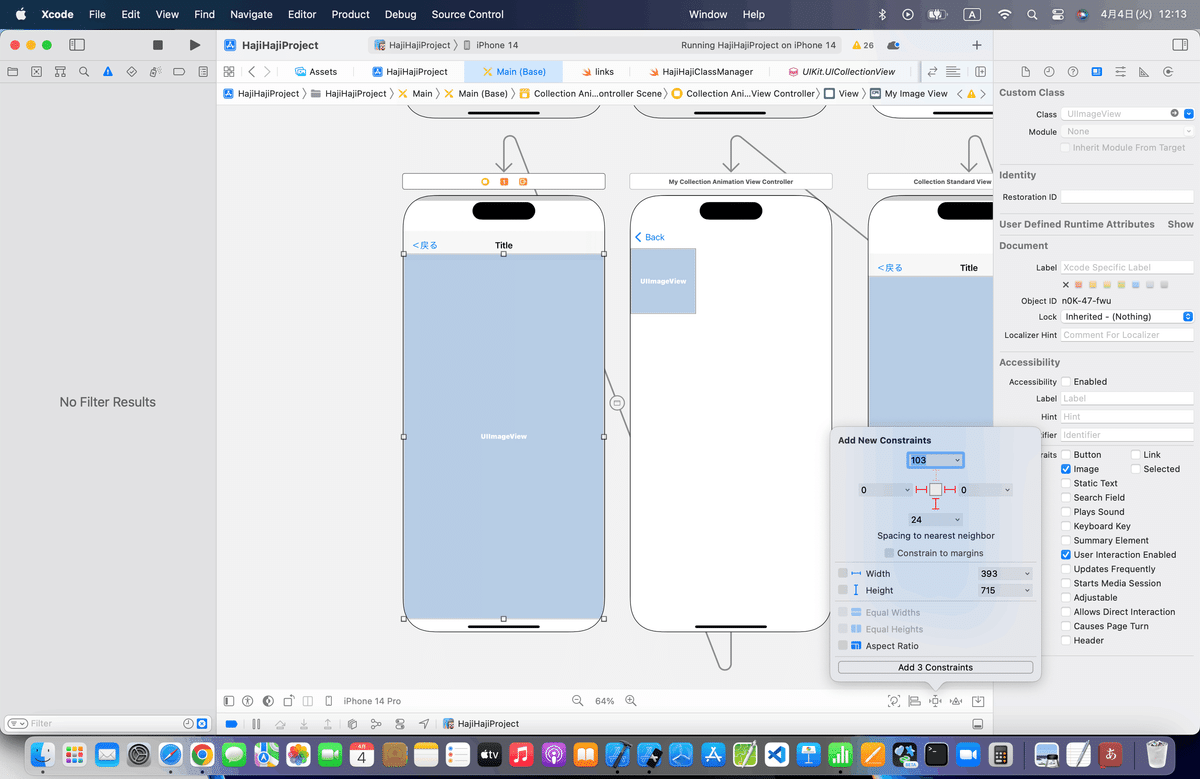Zoom in the storyboard canvas

pos(631,701)
